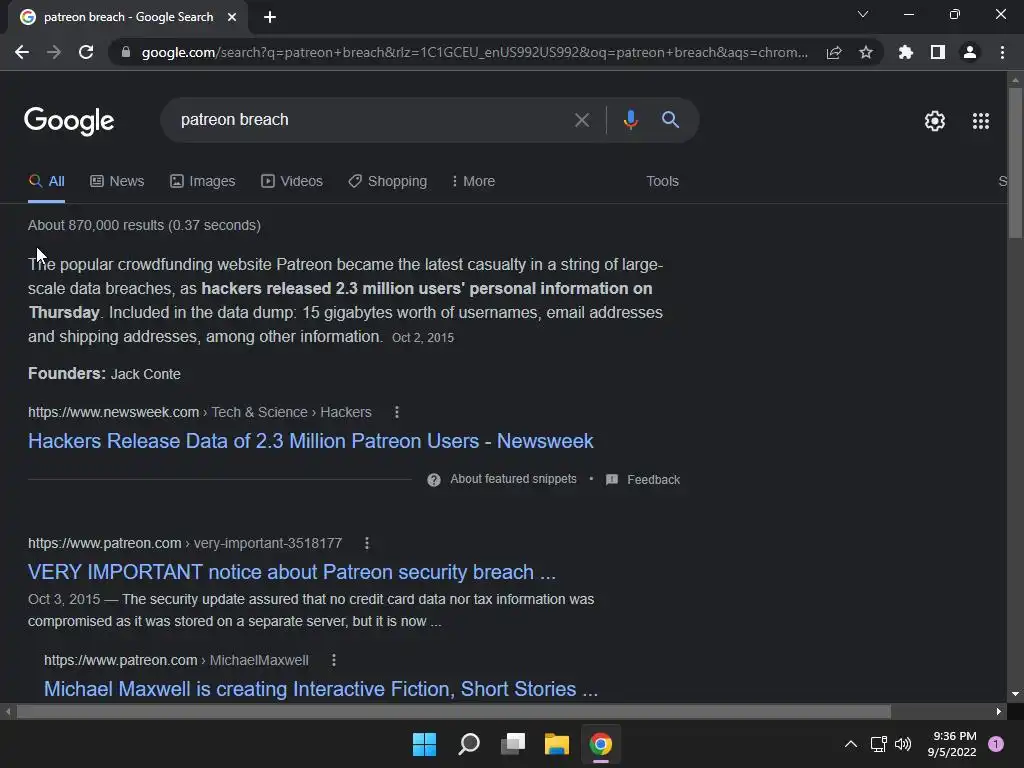Screen dimensions: 1024x768
Task: Open Windows Start menu
Action: coord(424,744)
